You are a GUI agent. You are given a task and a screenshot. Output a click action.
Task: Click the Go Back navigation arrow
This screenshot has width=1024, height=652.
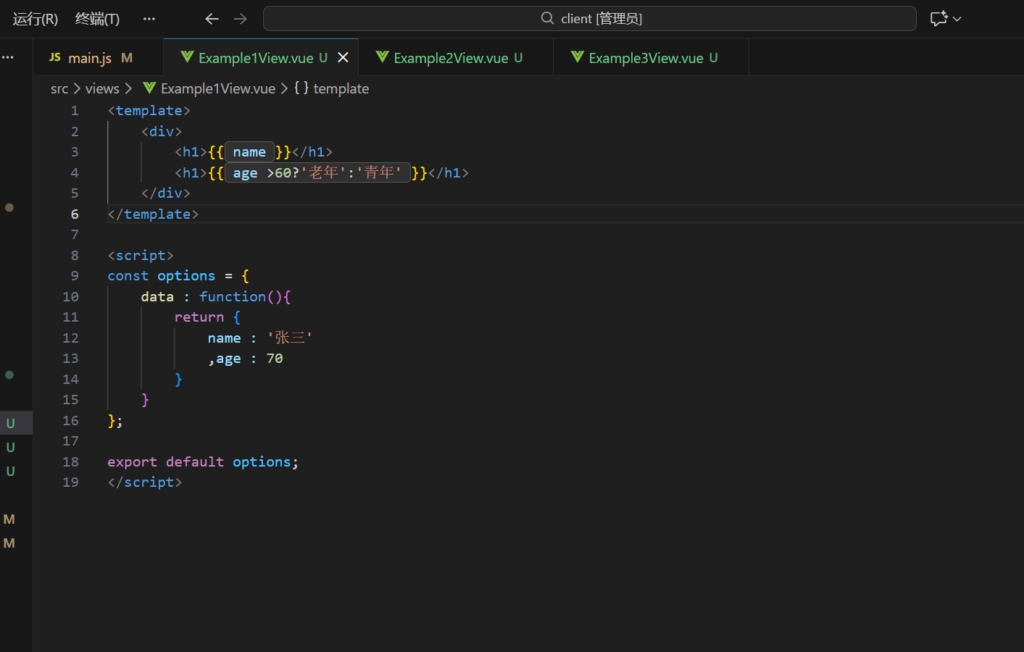pyautogui.click(x=211, y=19)
